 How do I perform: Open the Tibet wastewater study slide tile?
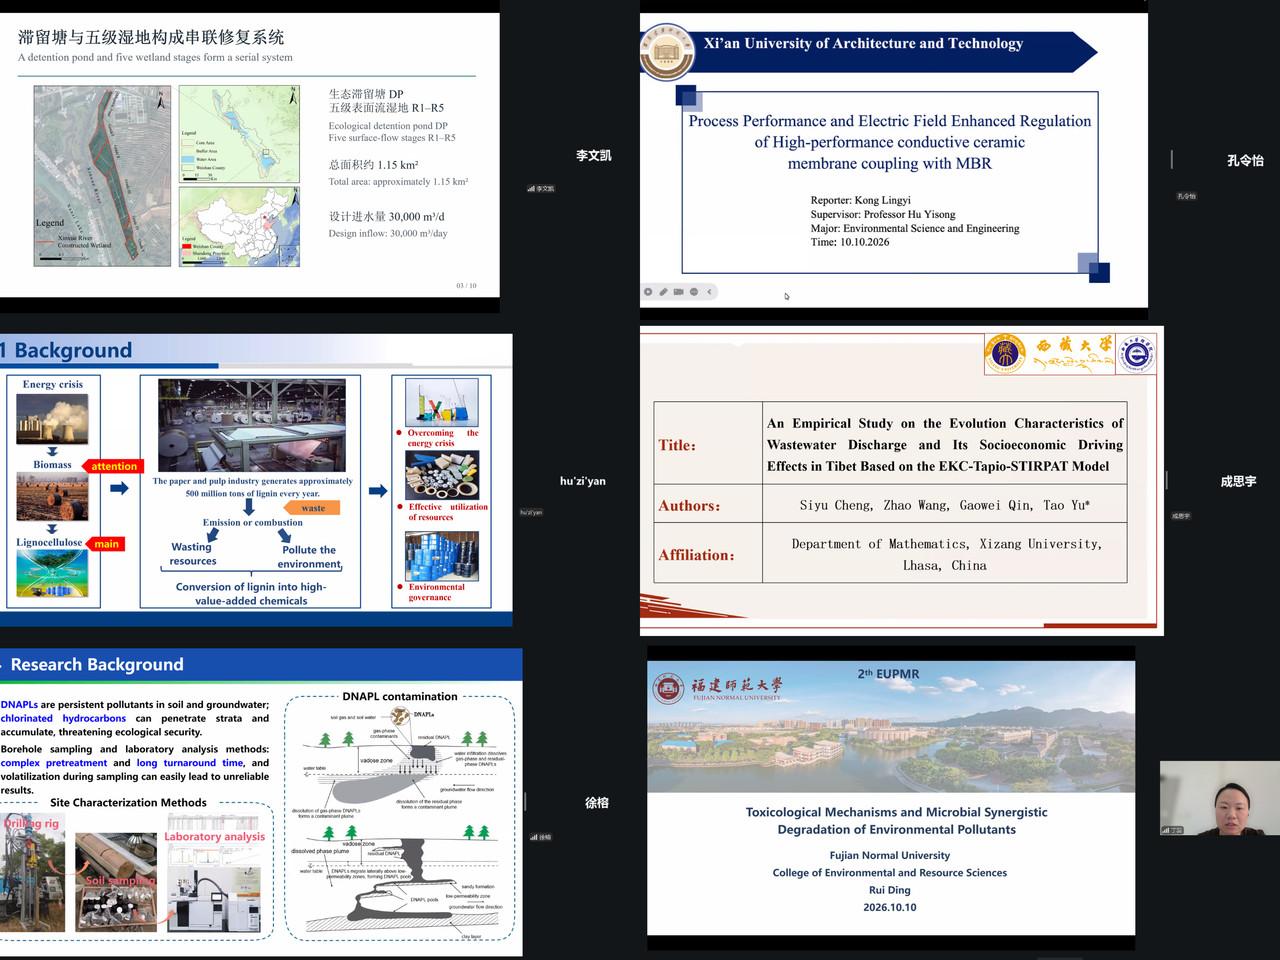(902, 481)
